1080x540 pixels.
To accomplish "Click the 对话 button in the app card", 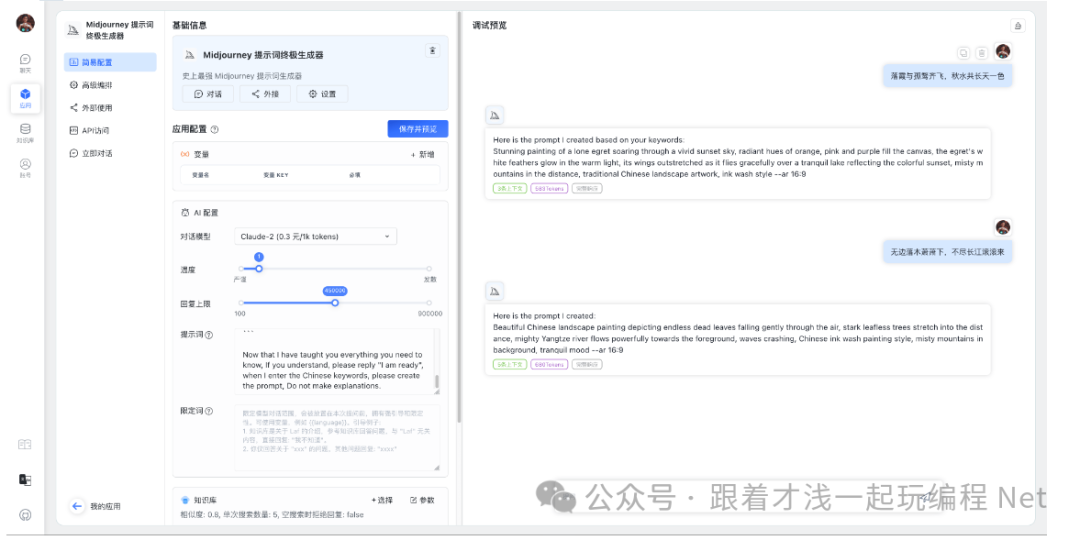I will (x=207, y=94).
